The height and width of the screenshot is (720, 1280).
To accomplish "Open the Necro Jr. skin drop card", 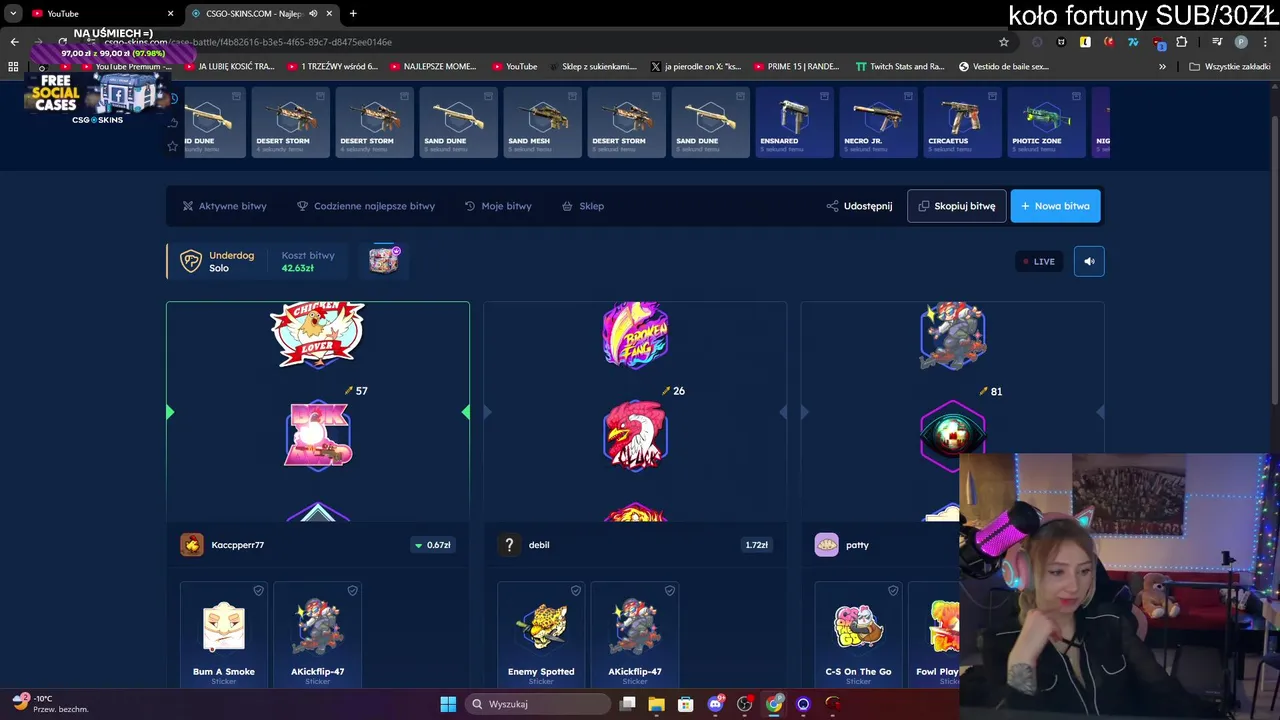I will coord(878,122).
